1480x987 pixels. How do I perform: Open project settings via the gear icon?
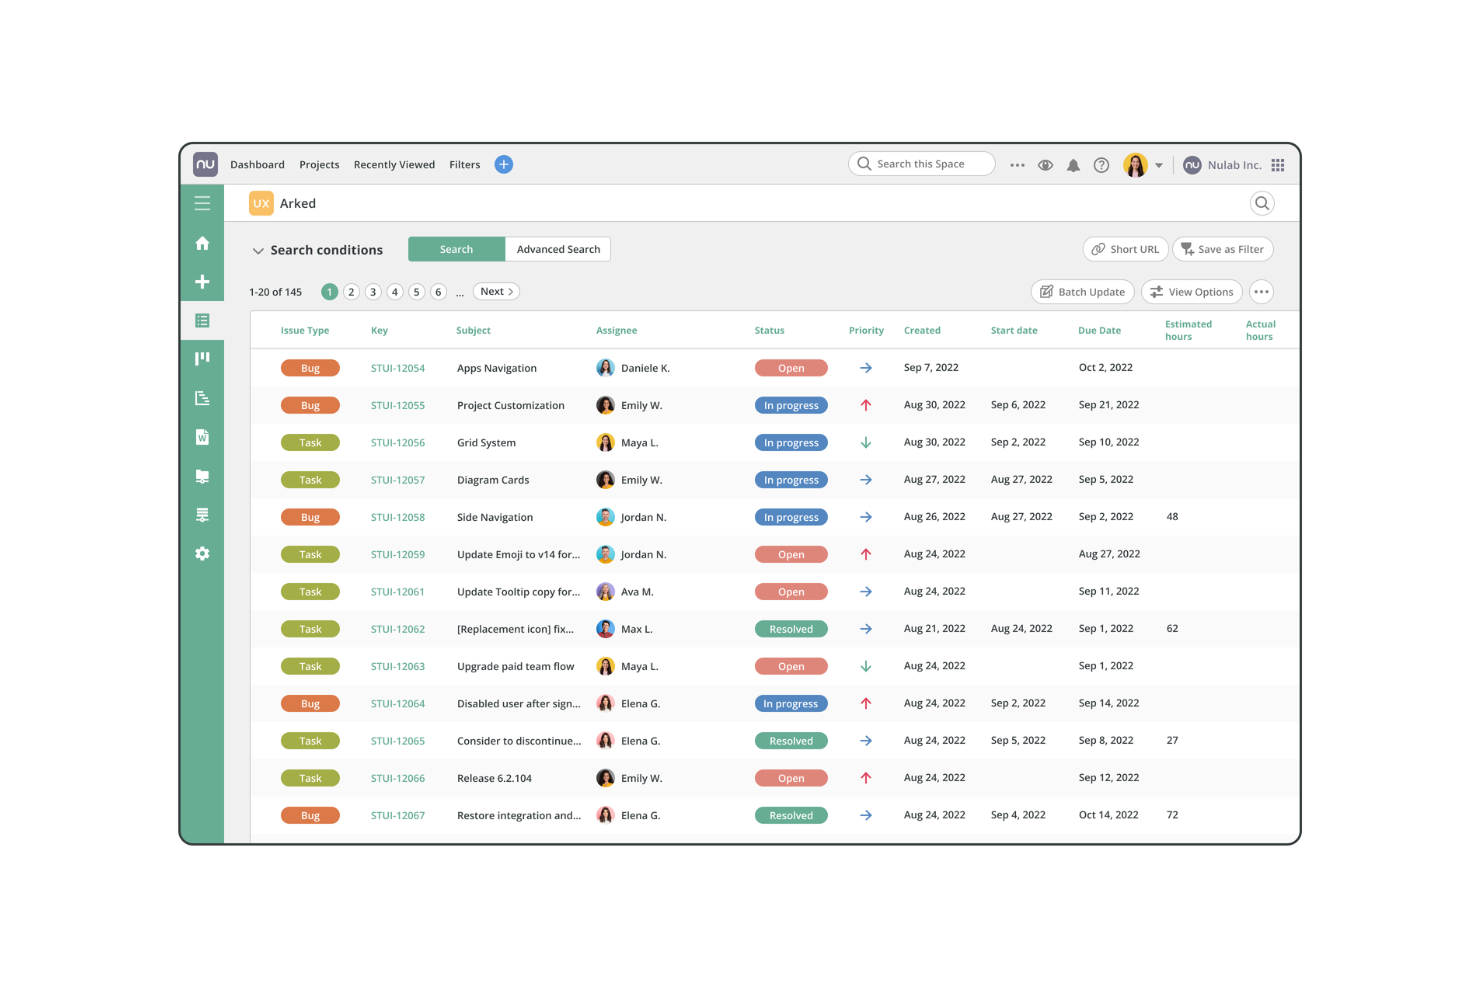coord(203,553)
